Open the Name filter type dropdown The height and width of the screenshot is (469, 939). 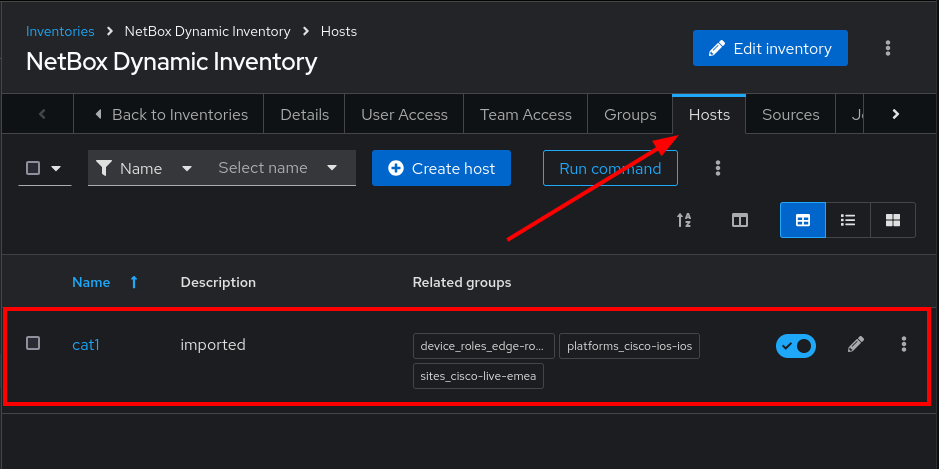tap(145, 168)
